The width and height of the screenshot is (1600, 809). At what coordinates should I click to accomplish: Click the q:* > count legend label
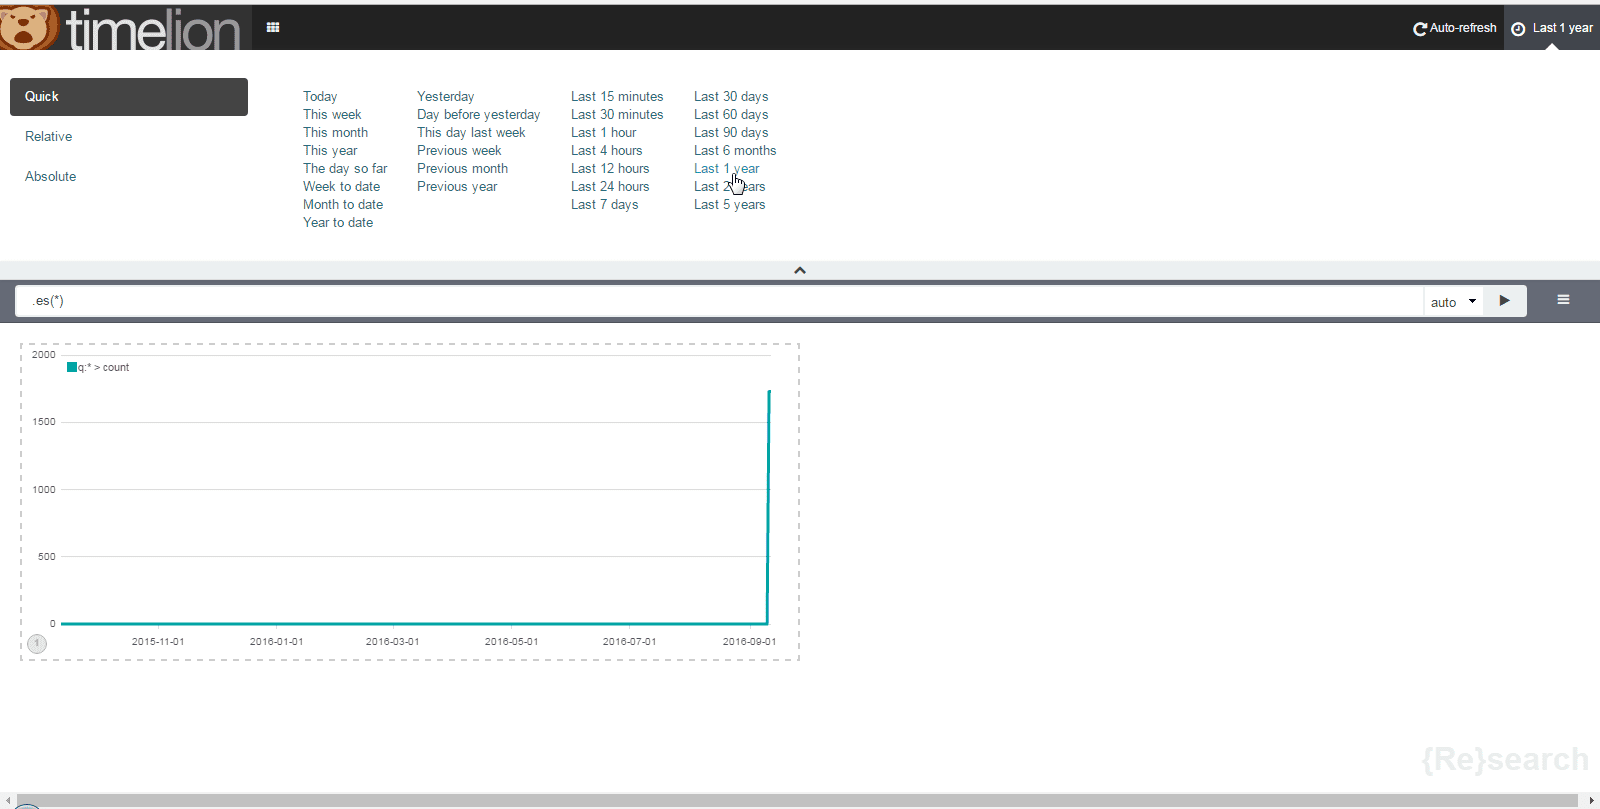[x=104, y=368]
